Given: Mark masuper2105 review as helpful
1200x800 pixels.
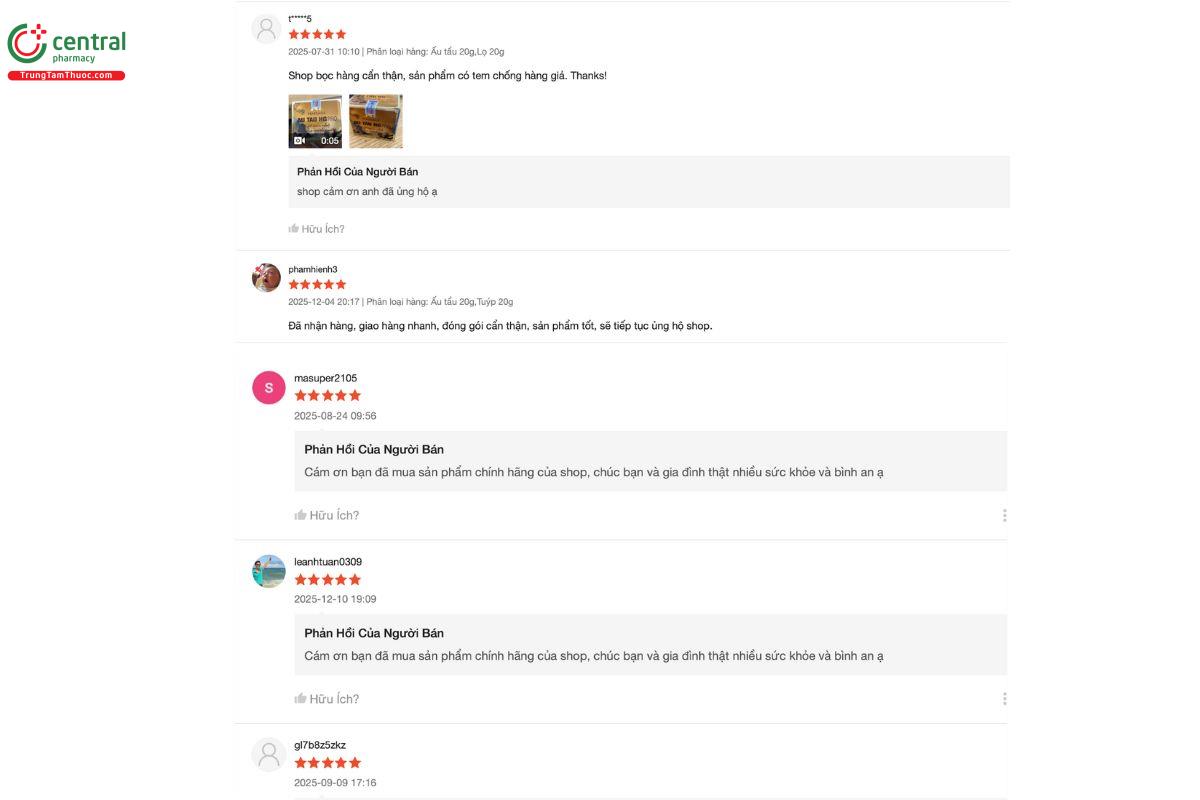Looking at the screenshot, I should [327, 515].
